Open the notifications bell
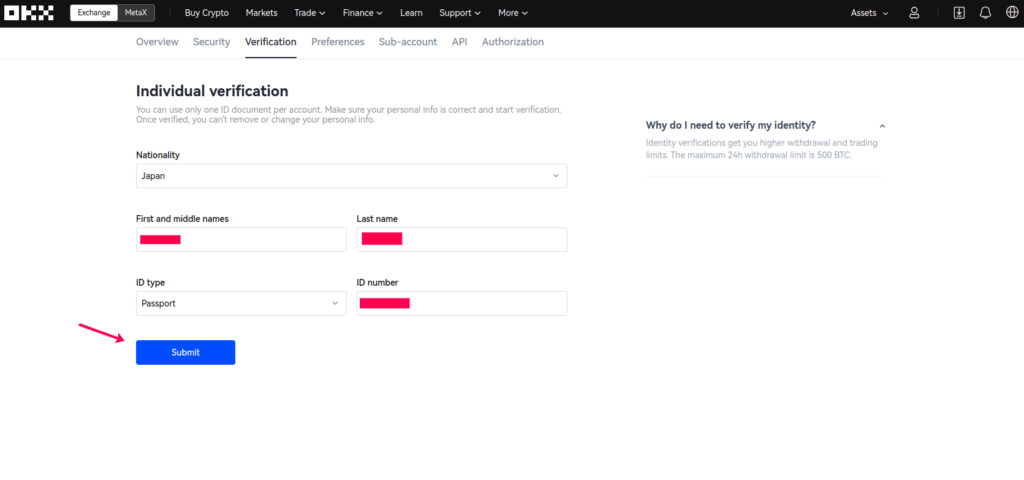 pyautogui.click(x=985, y=13)
